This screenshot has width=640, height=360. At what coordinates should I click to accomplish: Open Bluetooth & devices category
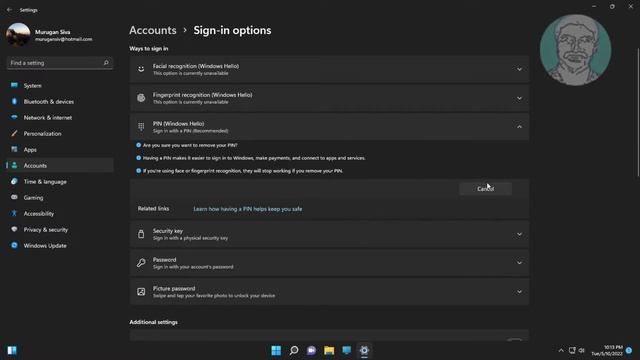[x=60, y=102]
